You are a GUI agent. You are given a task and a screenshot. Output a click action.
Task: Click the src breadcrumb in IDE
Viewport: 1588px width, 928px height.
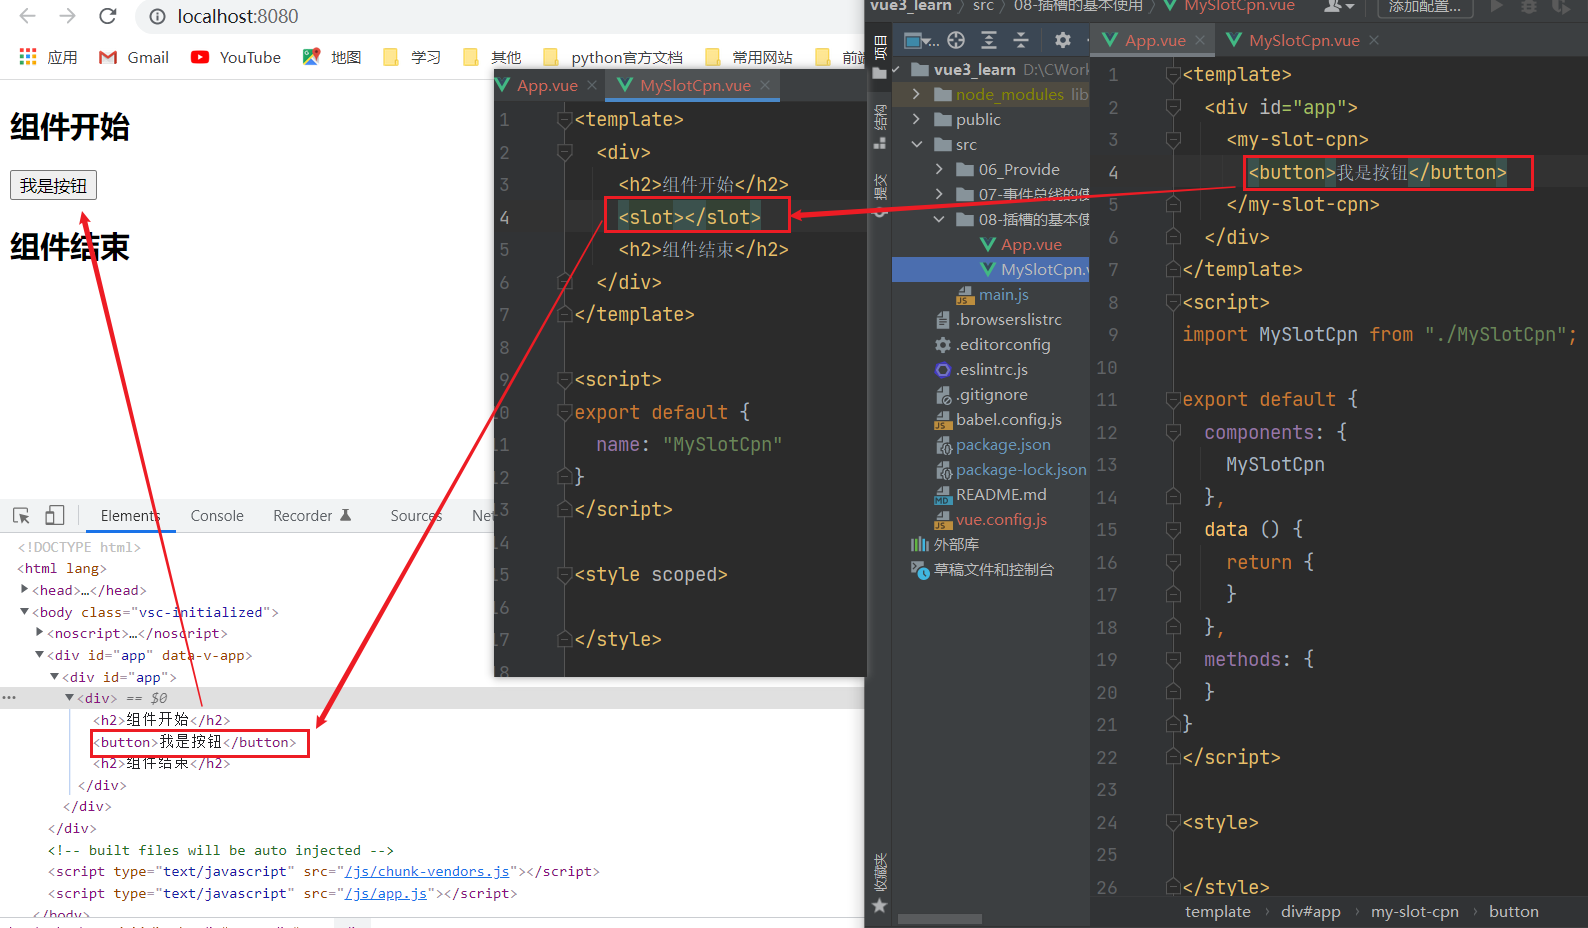click(984, 6)
